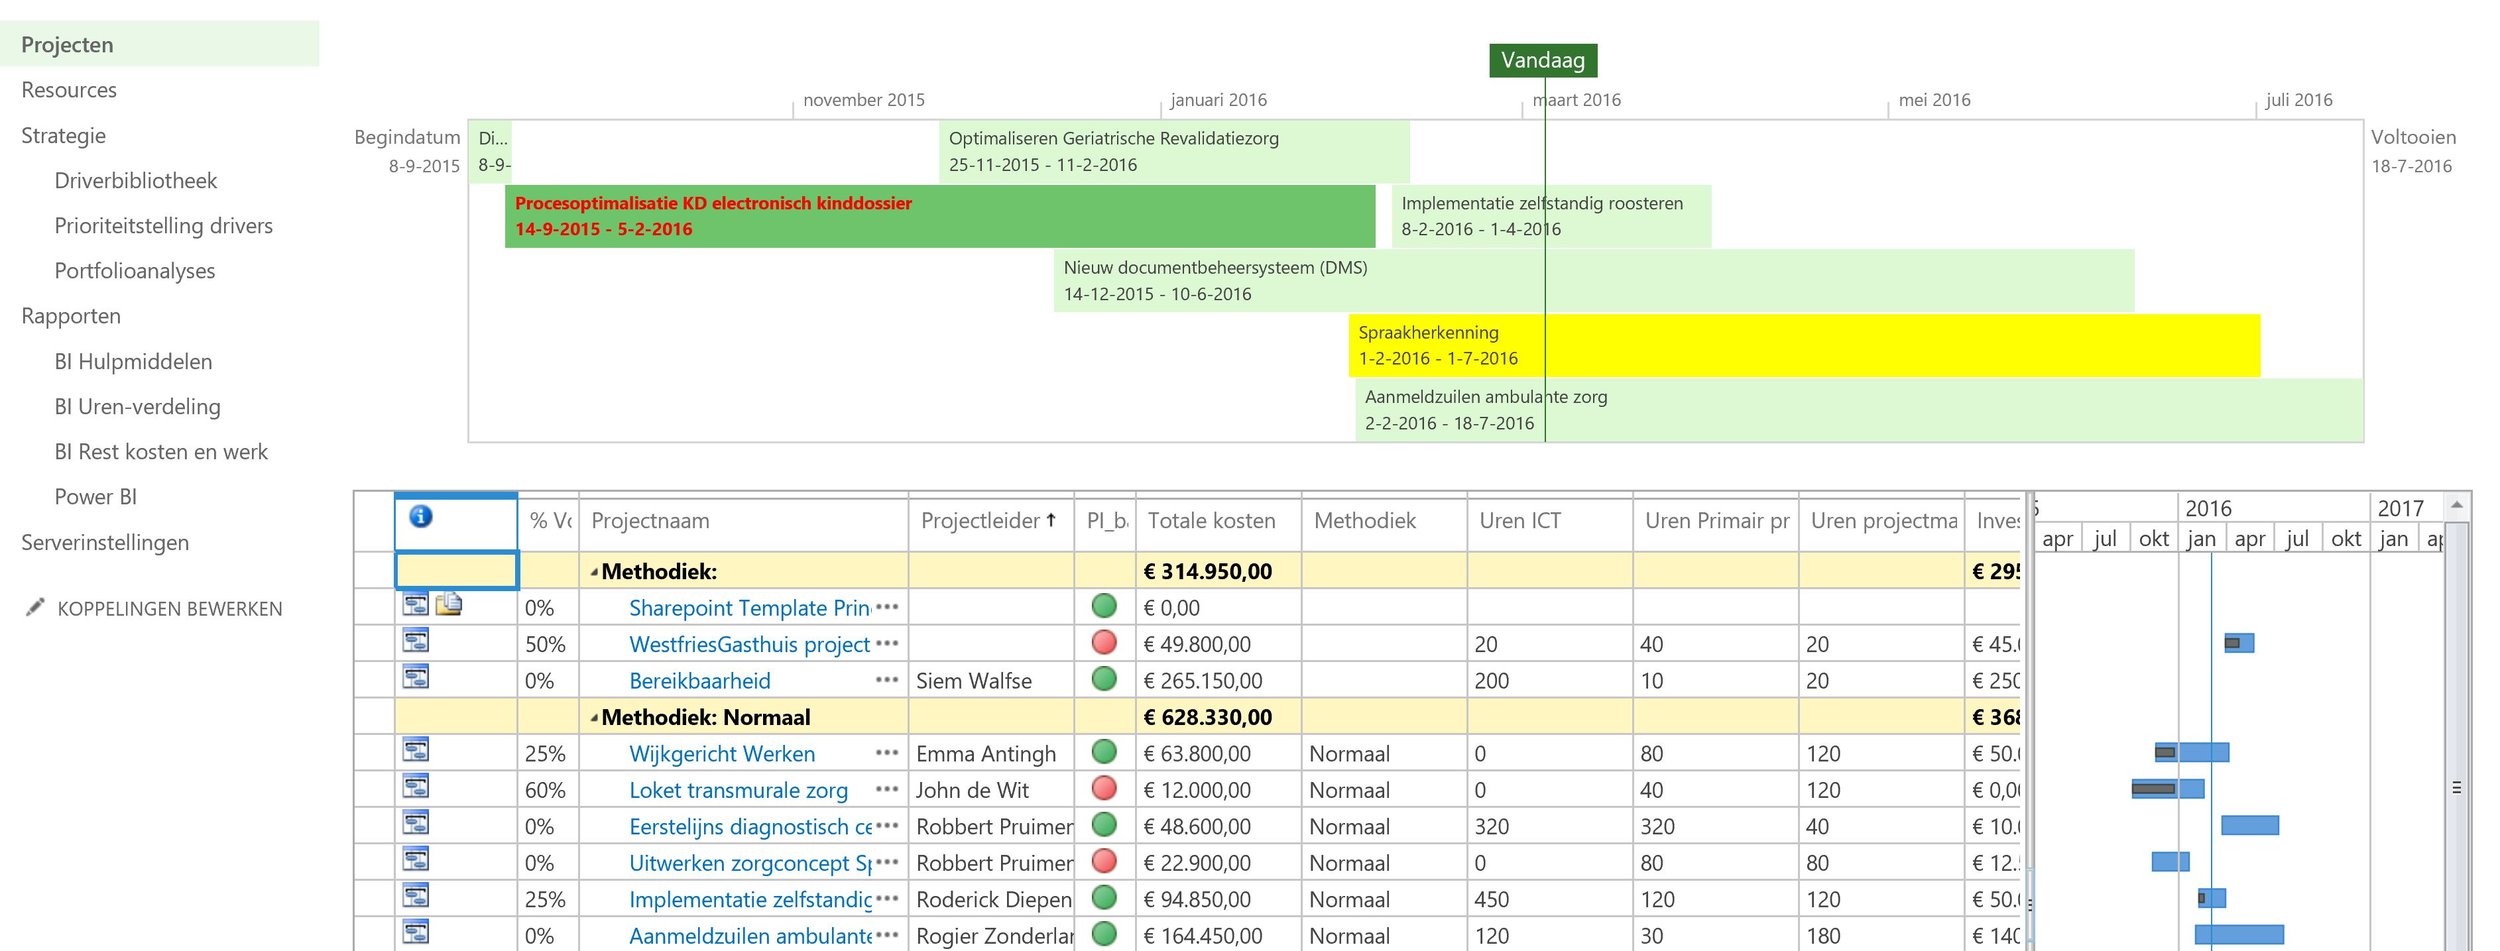Open BI Hulpmiddelen report
Viewport: 2500px width, 951px height.
point(133,362)
